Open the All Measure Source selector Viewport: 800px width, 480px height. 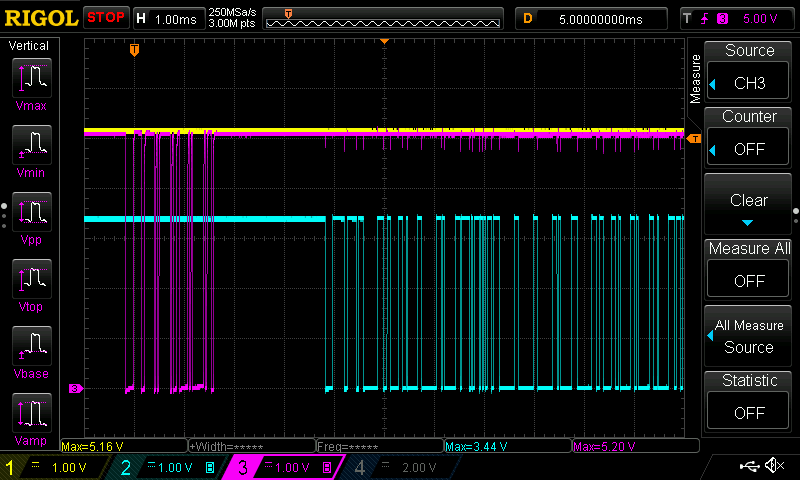[748, 337]
